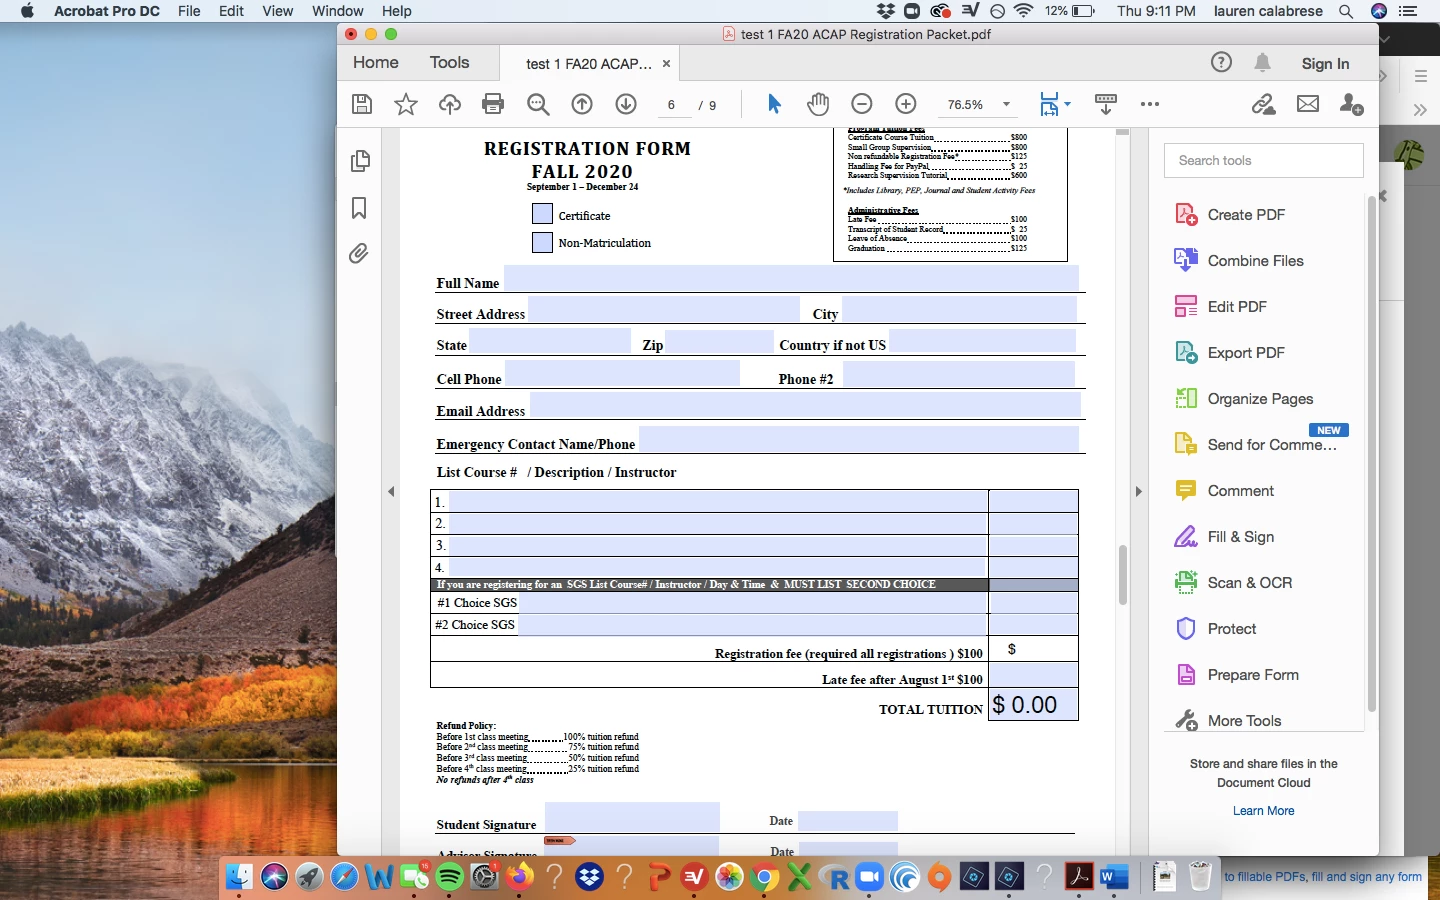The height and width of the screenshot is (900, 1440).
Task: Activate the selection arrow tool
Action: tap(774, 104)
